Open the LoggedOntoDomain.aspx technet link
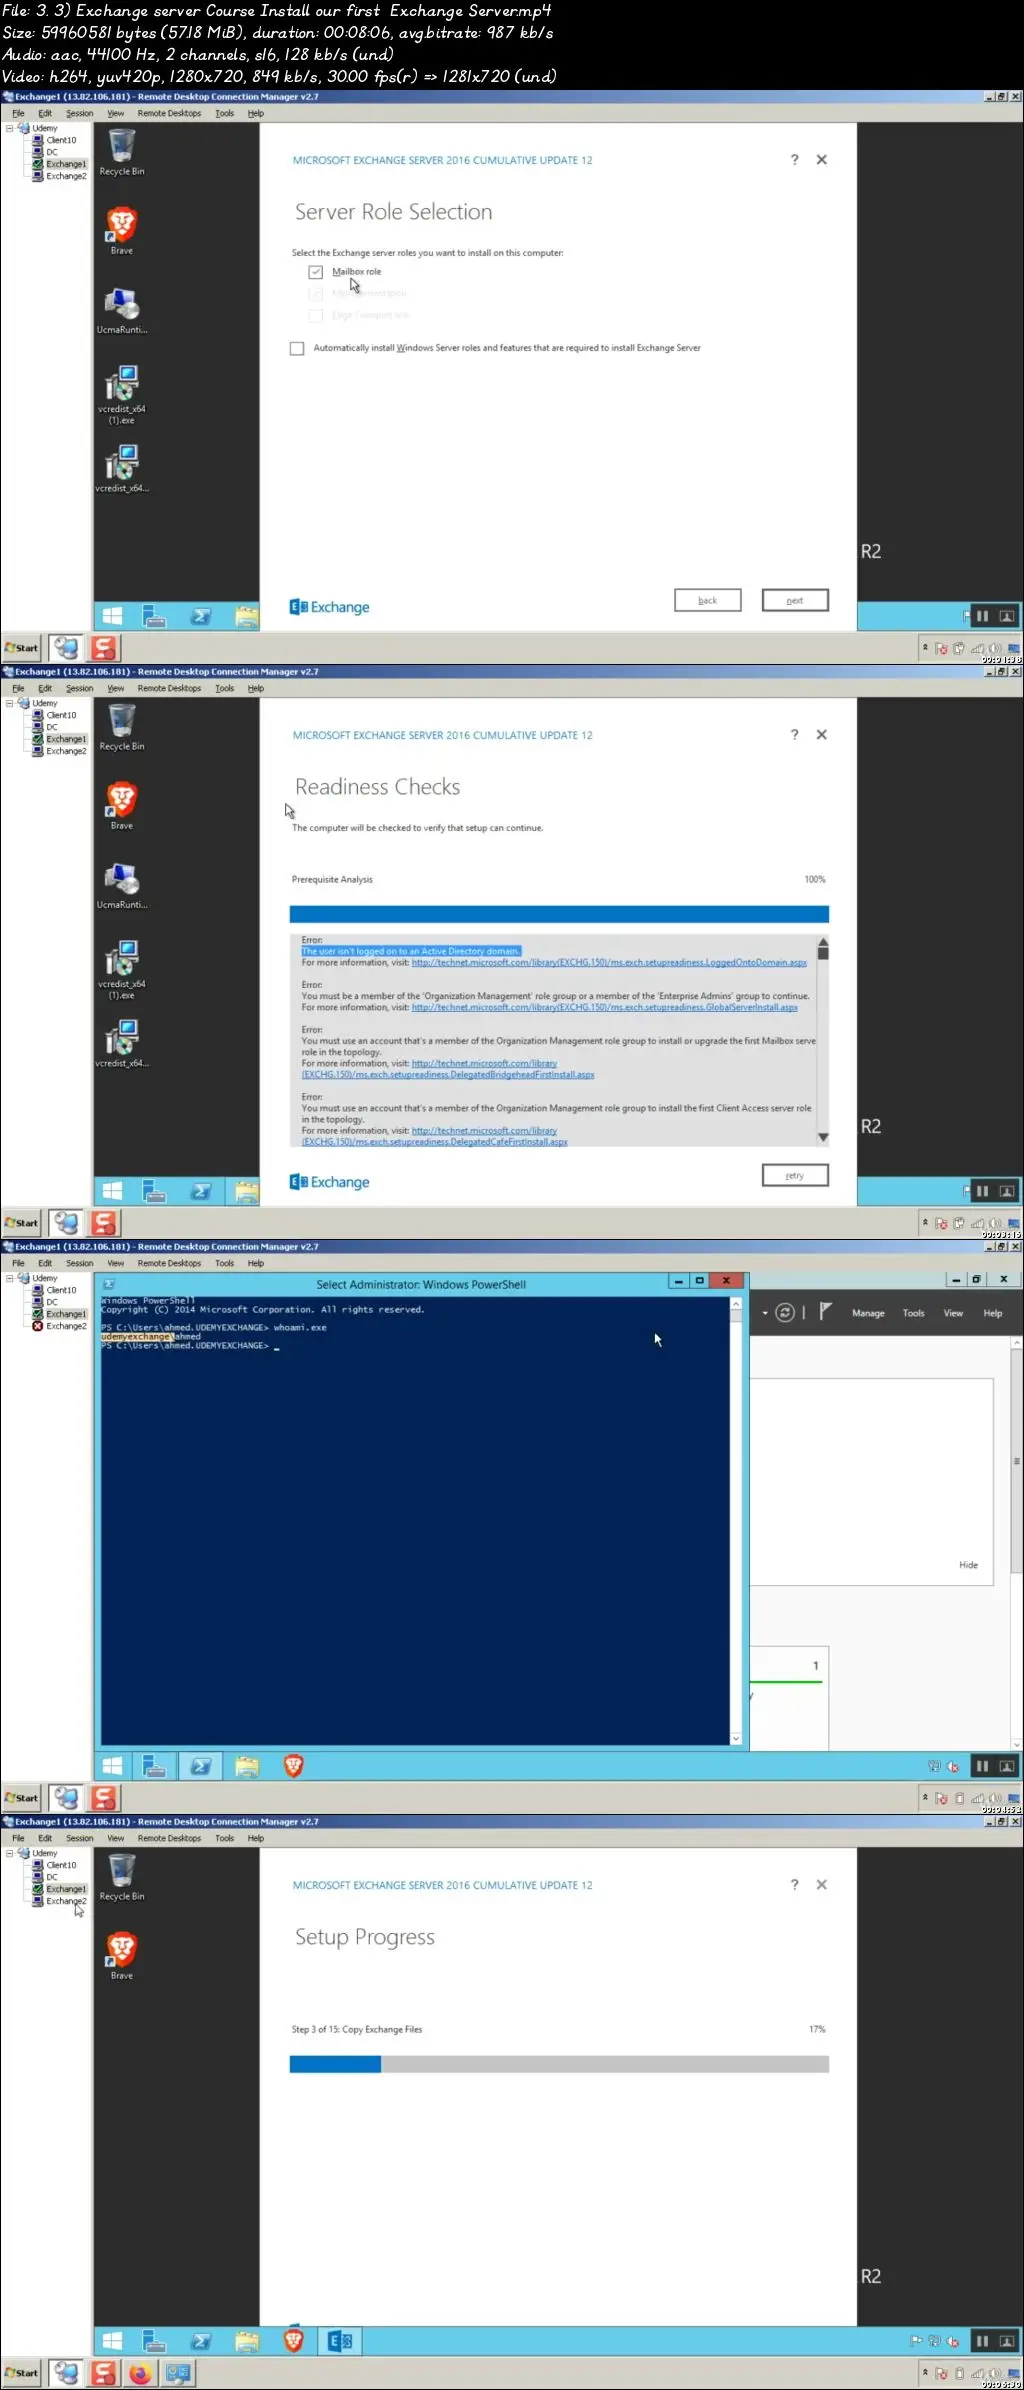Image resolution: width=1024 pixels, height=2390 pixels. 609,963
